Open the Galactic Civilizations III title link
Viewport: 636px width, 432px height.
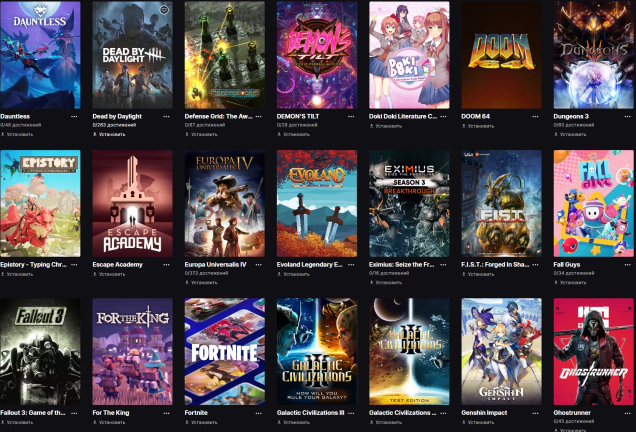click(310, 411)
